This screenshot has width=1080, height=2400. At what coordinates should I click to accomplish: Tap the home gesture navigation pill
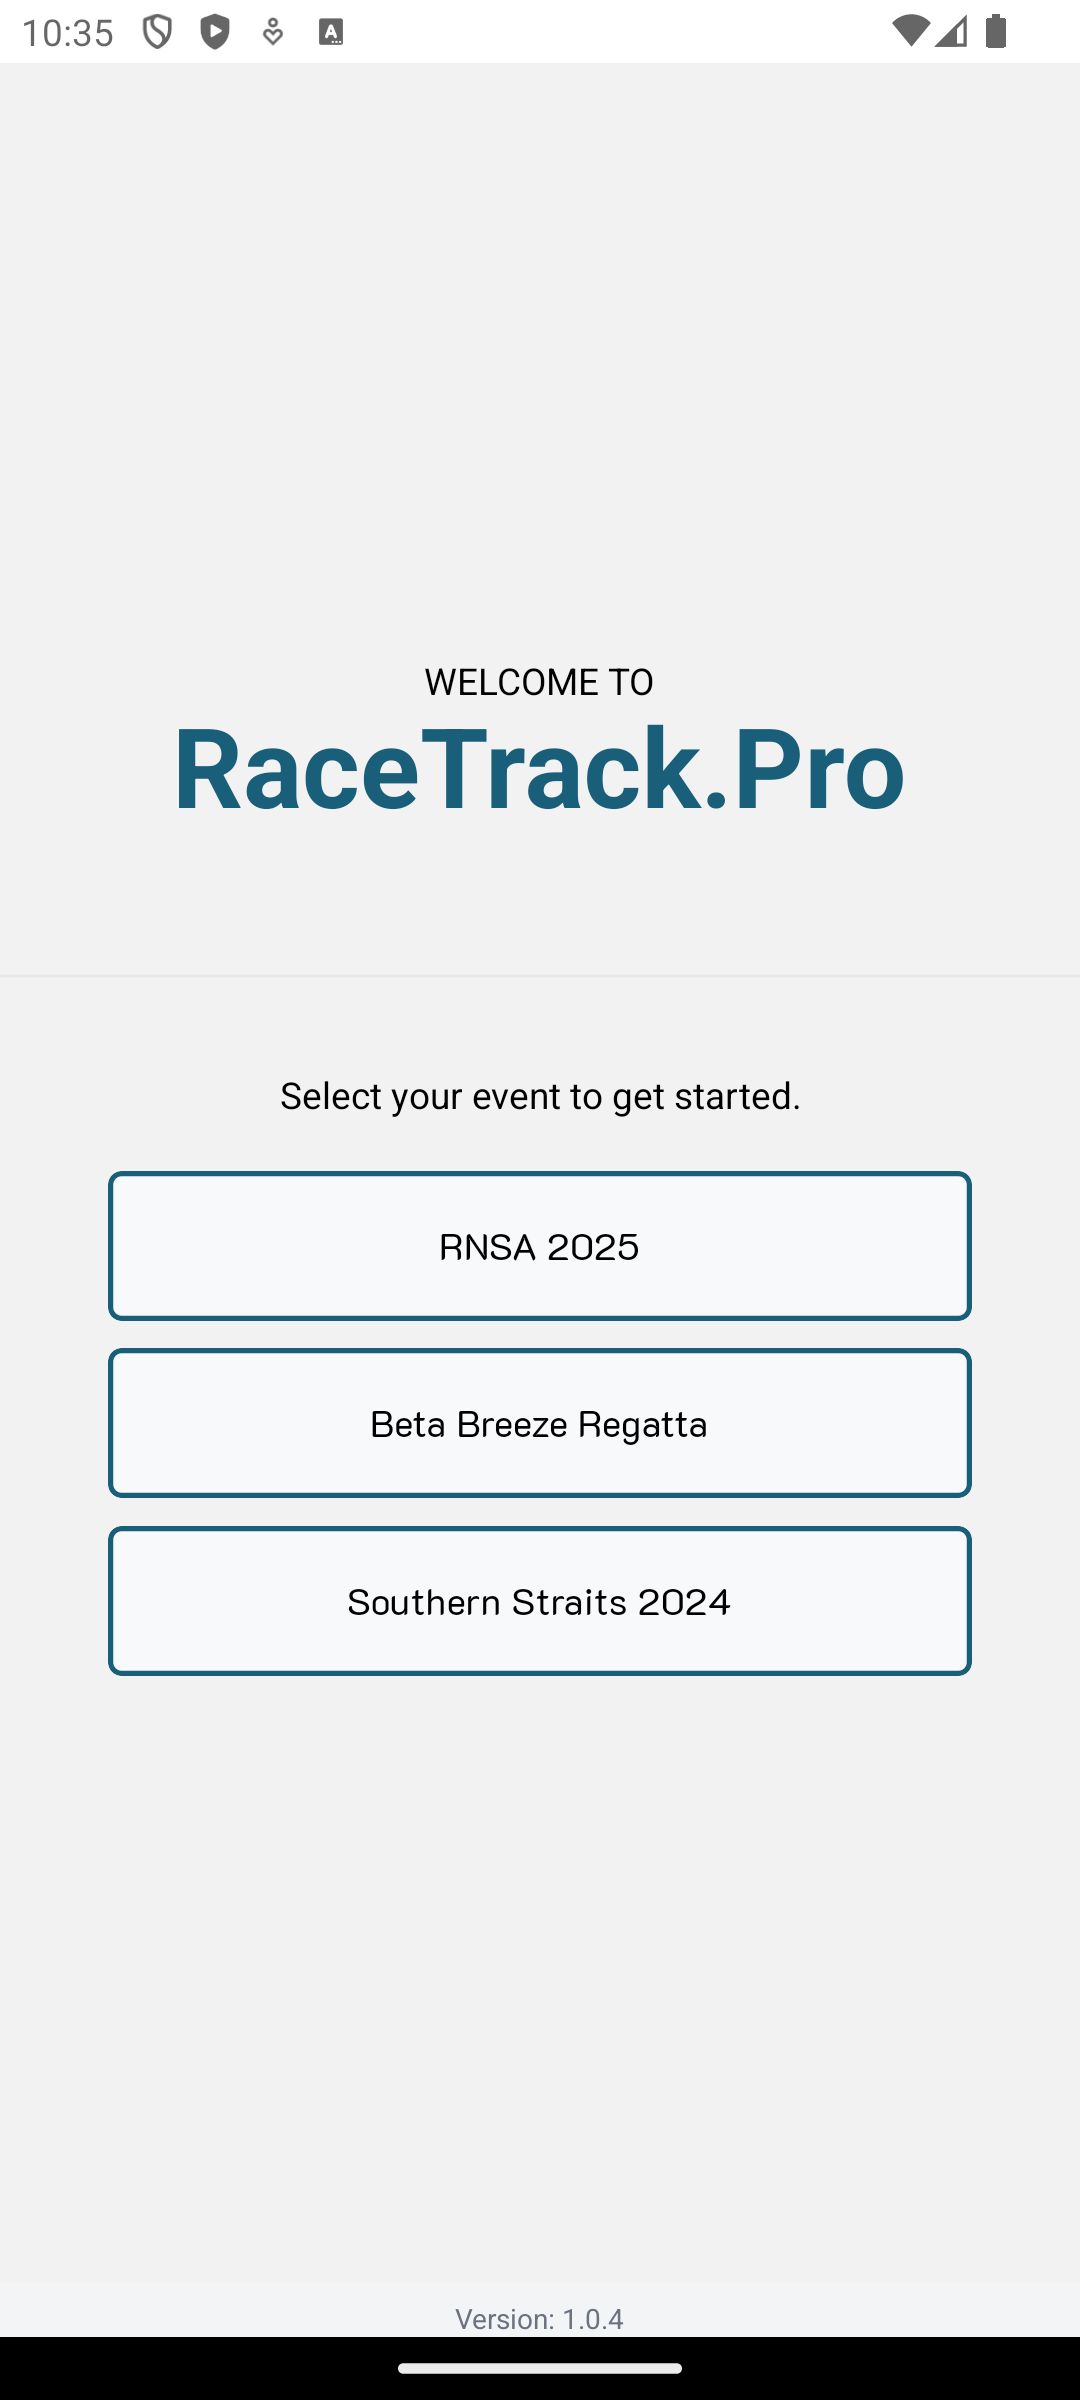pyautogui.click(x=540, y=2368)
